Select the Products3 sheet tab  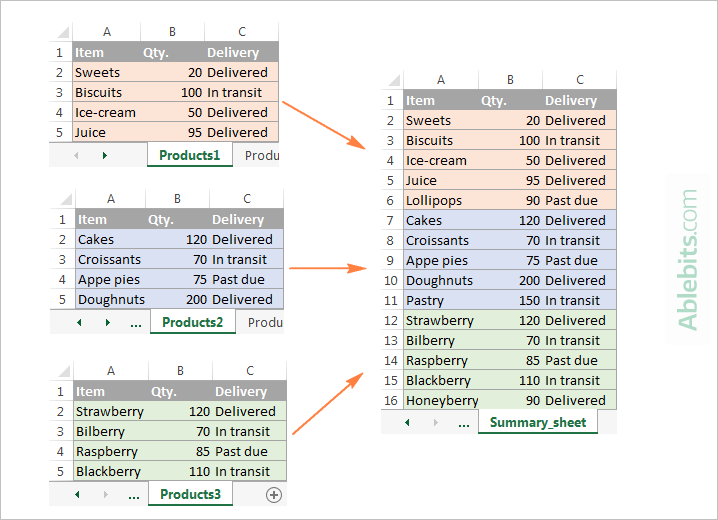(x=190, y=494)
